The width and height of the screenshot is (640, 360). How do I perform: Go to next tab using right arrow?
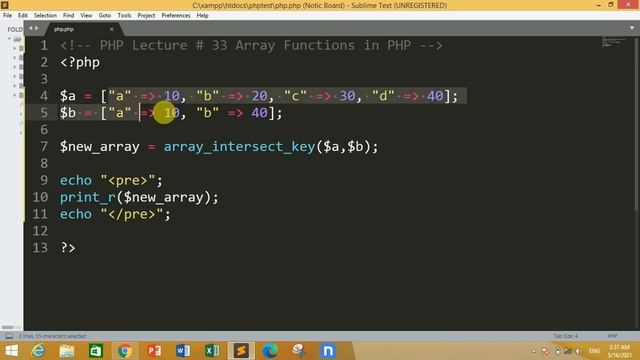point(37,28)
